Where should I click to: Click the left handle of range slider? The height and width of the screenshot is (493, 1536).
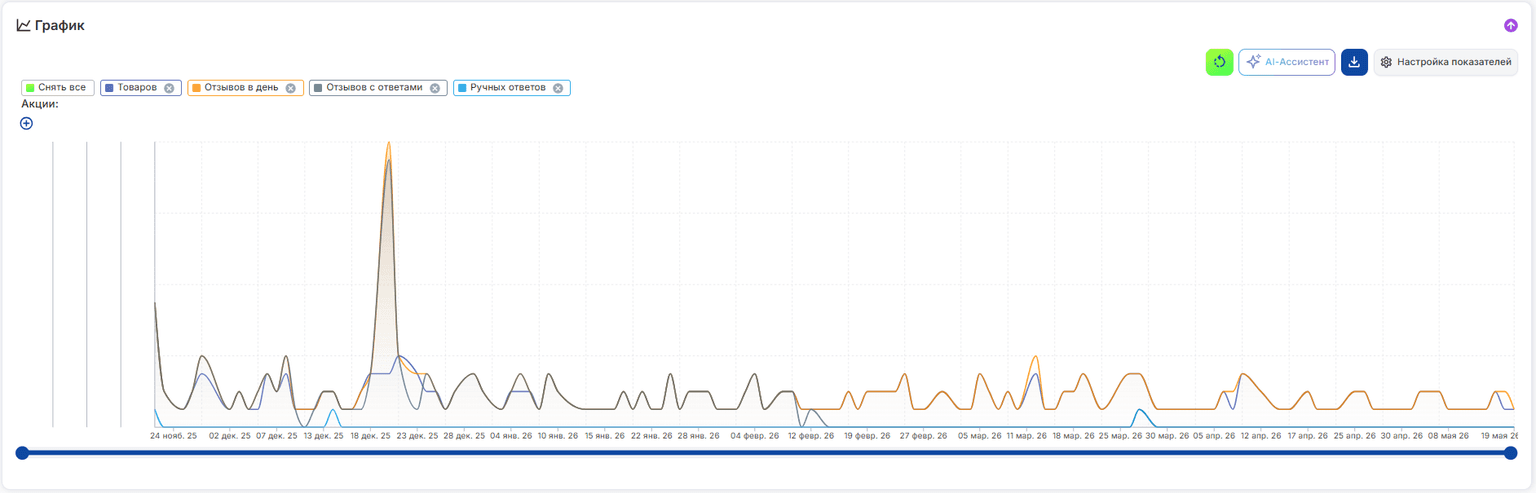[x=22, y=453]
